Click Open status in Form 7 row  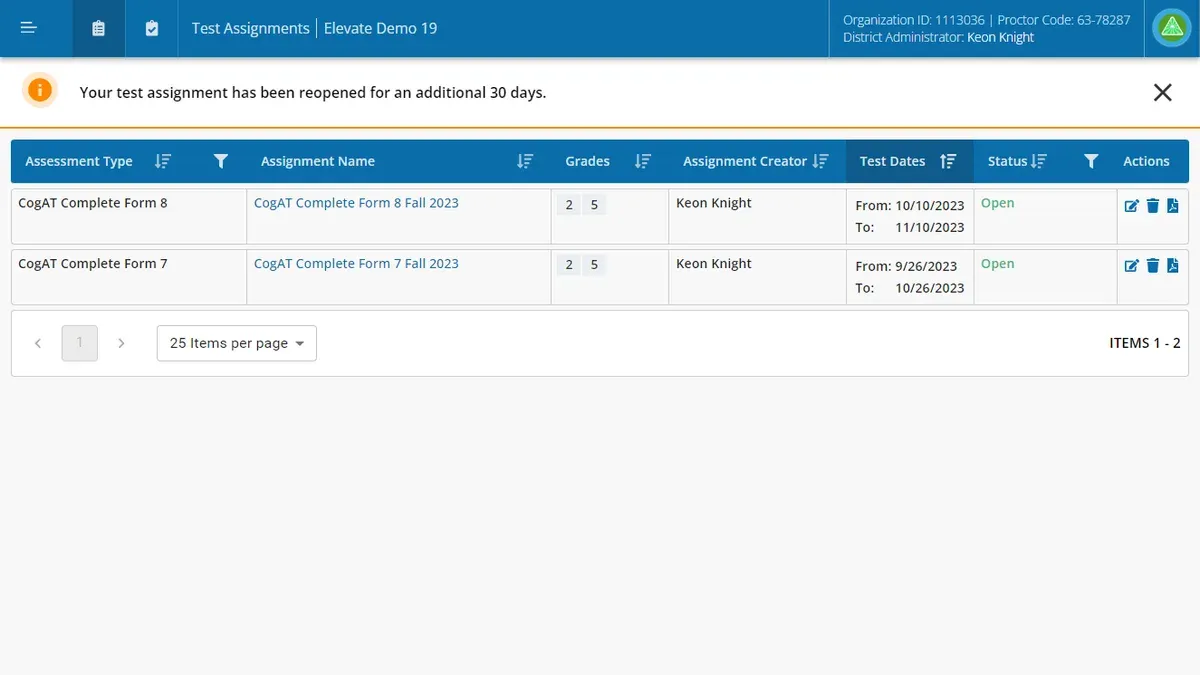coord(997,264)
